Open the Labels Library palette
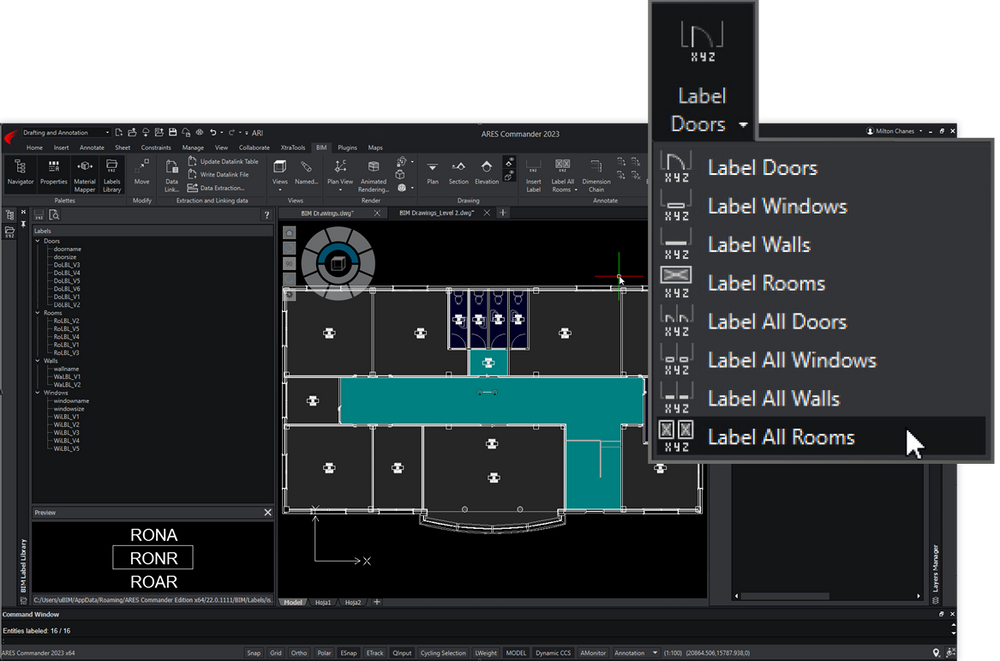This screenshot has width=1000, height=661. [x=112, y=175]
